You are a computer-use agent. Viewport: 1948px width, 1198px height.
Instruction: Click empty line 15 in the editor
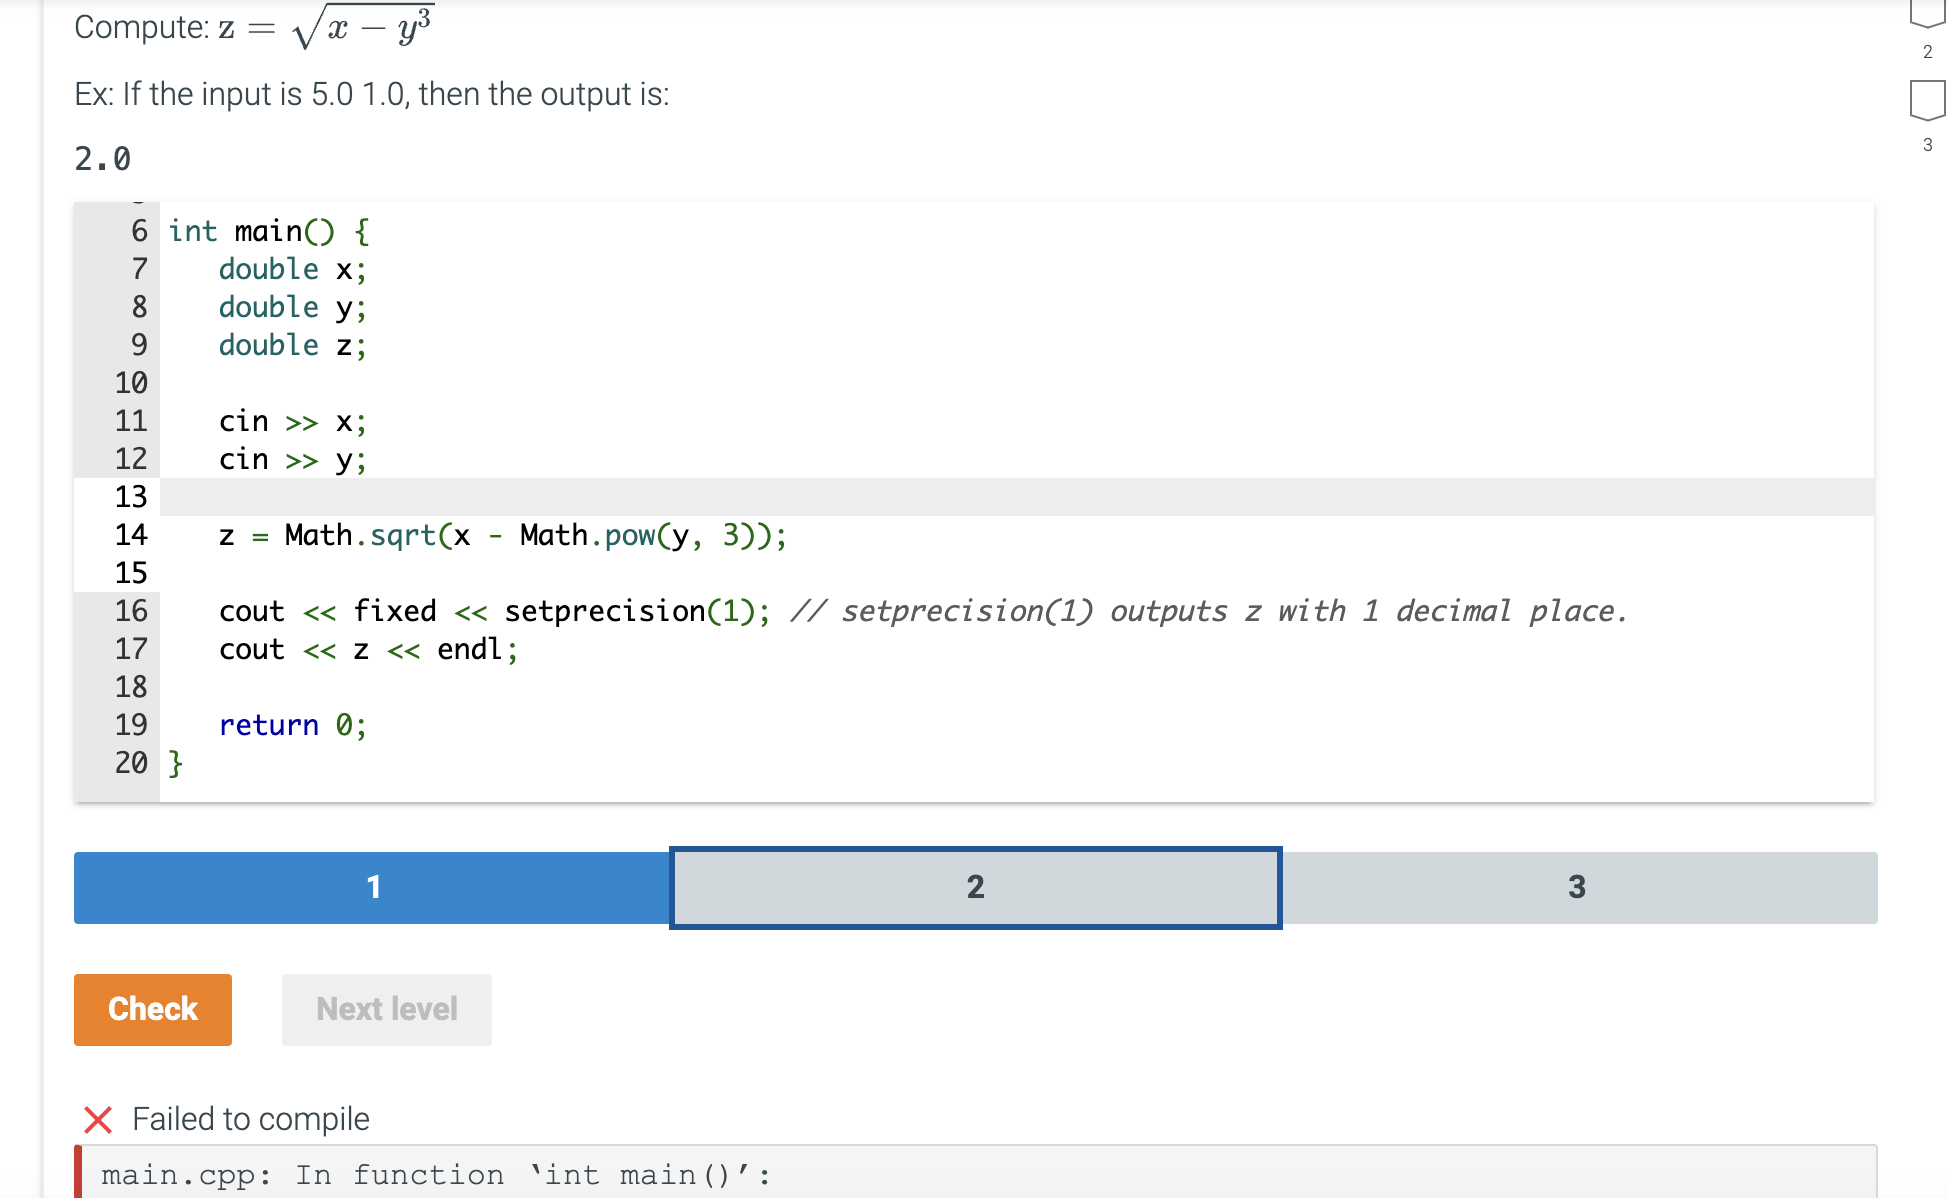(x=1016, y=573)
